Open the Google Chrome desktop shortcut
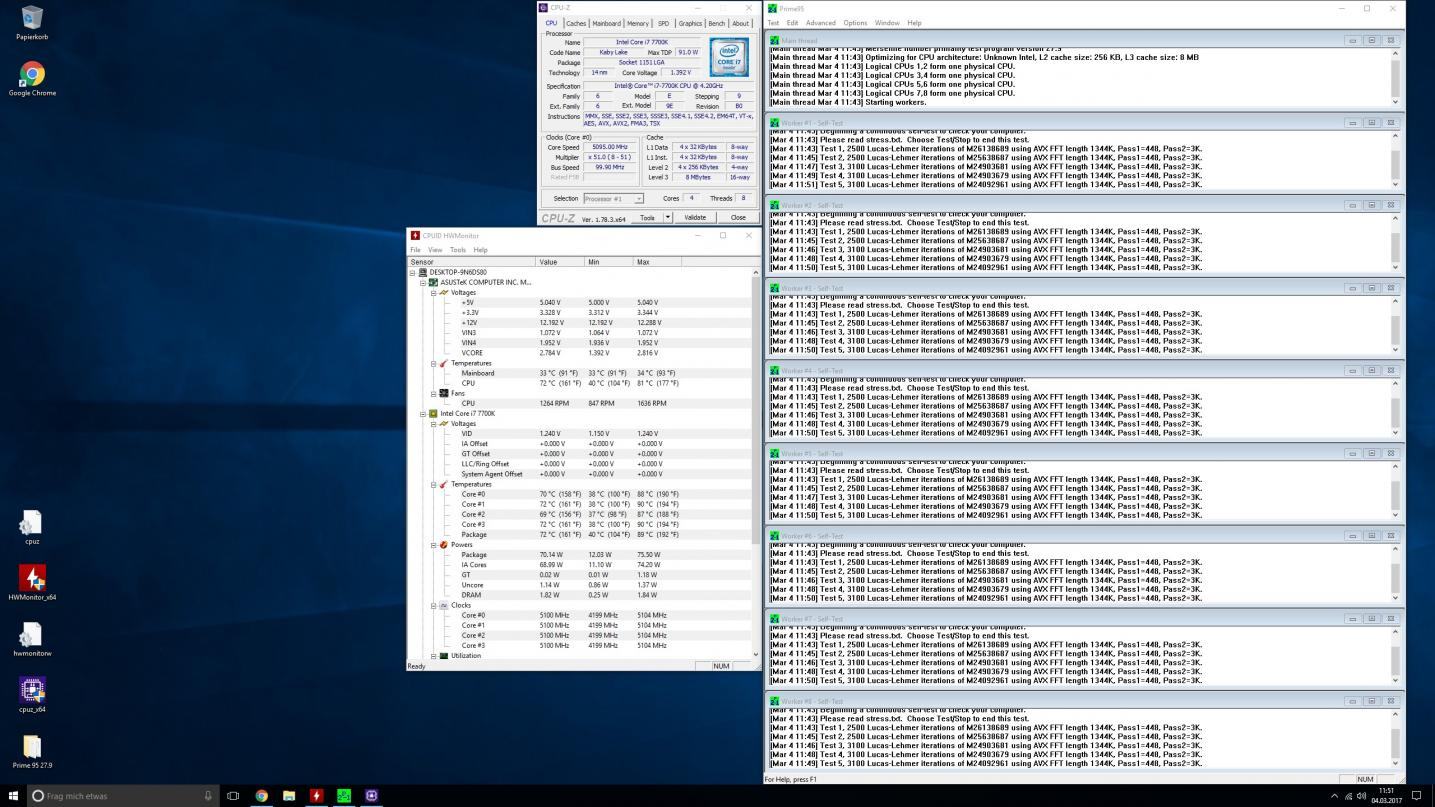The image size is (1435, 807). [x=32, y=79]
